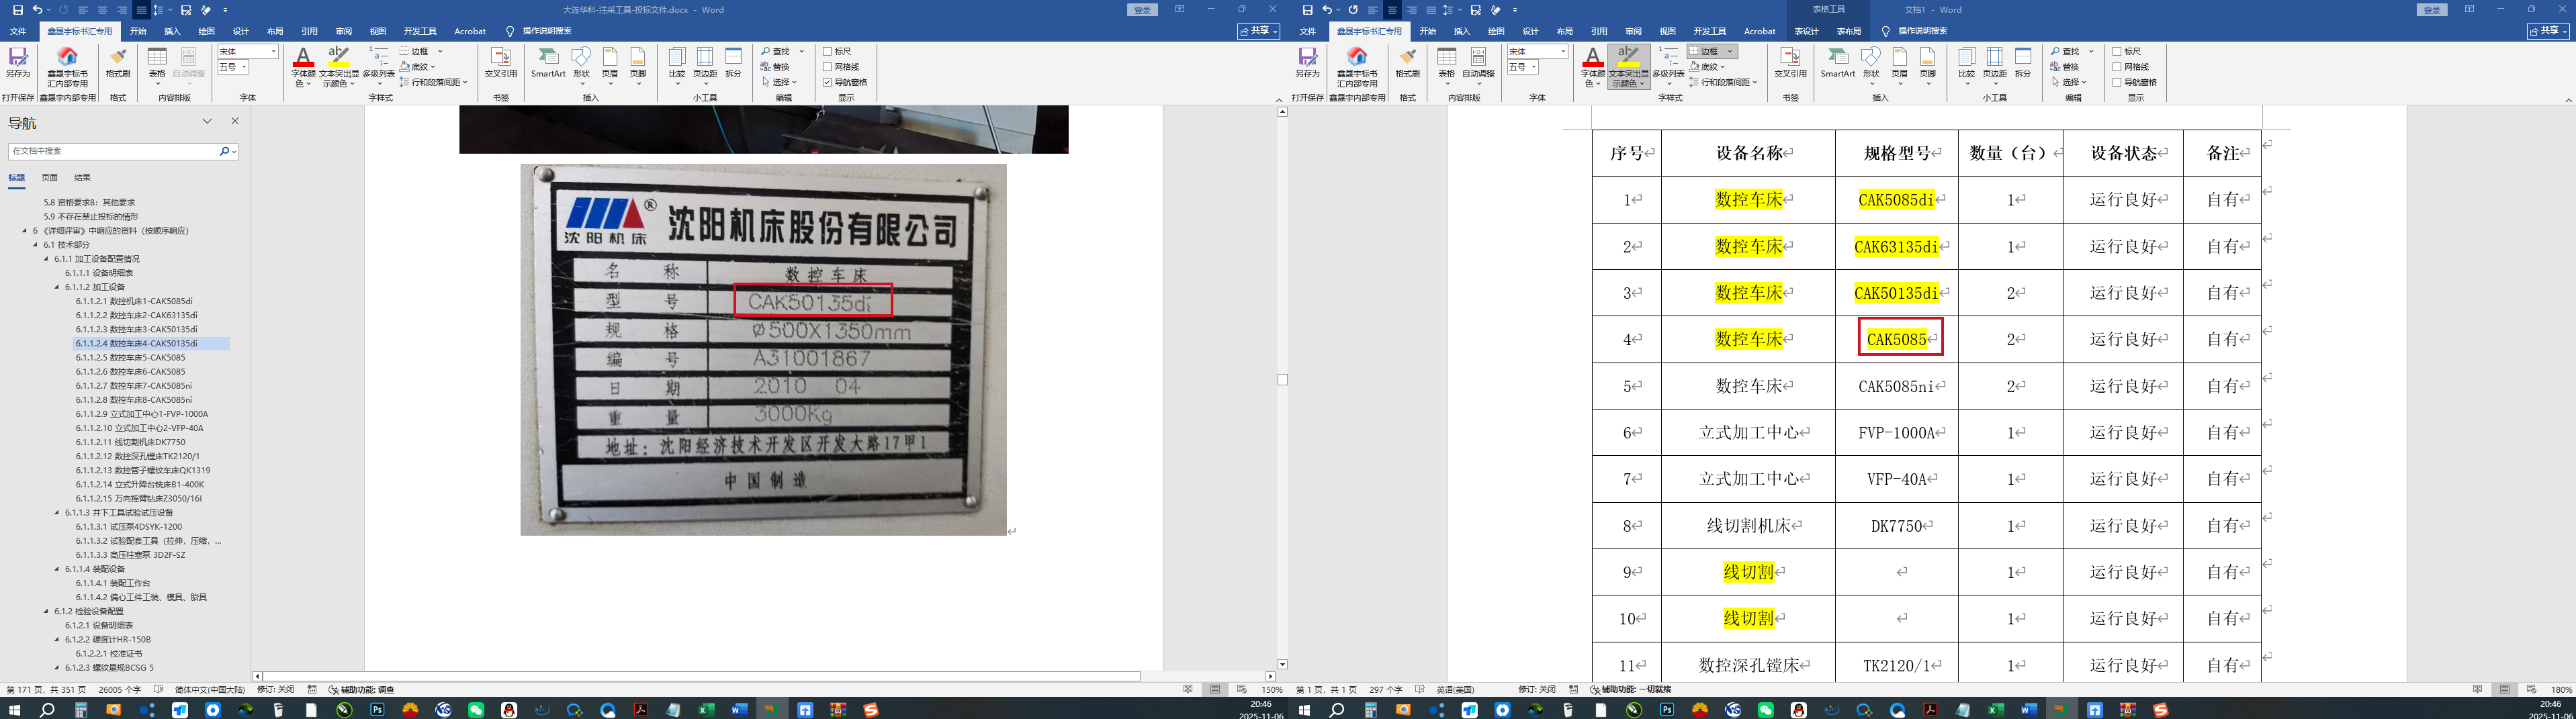The height and width of the screenshot is (719, 2576).
Task: Click left document vertical scrollbar thumb
Action: (x=1283, y=380)
